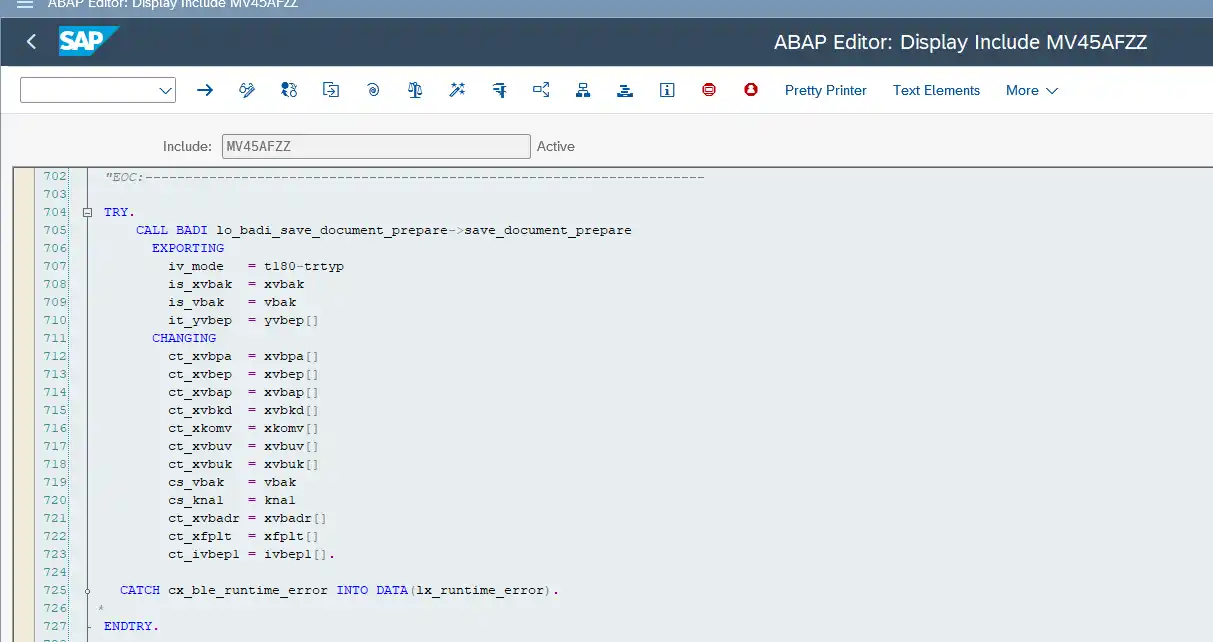1213x642 pixels.
Task: Collapse the TRY block at line 704
Action: pyautogui.click(x=88, y=213)
